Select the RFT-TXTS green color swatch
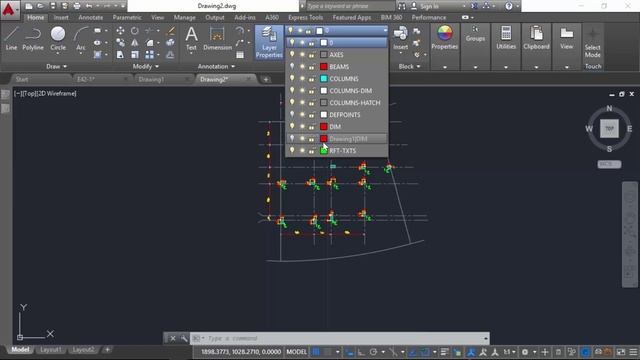 click(324, 151)
